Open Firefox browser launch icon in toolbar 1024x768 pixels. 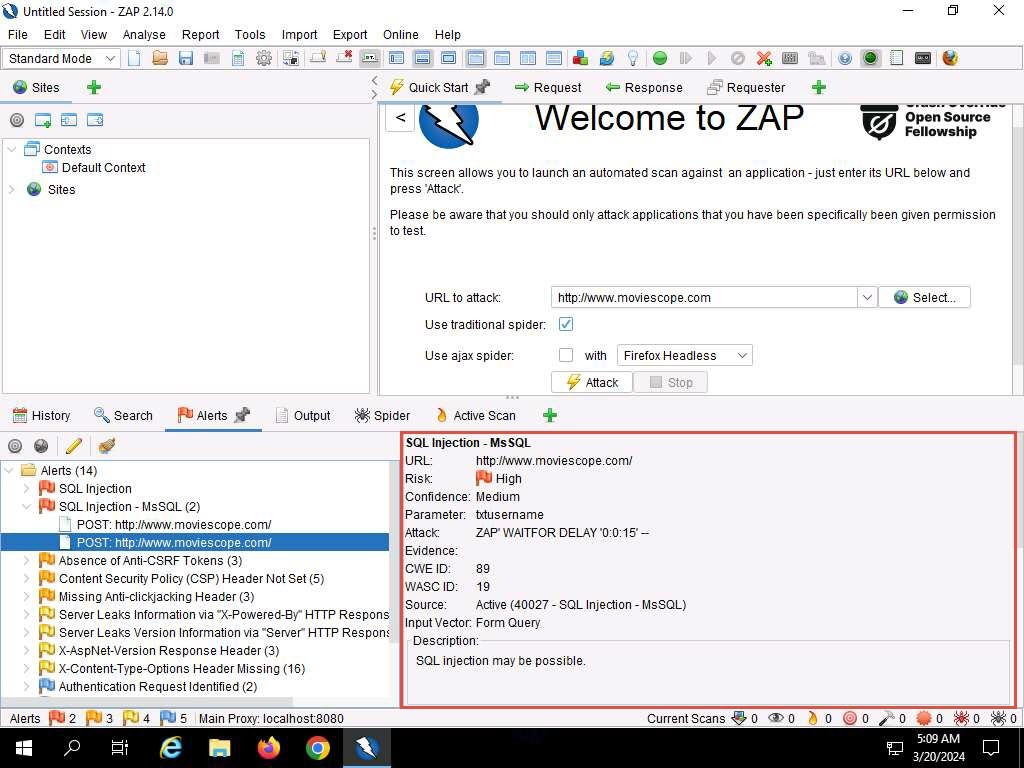pos(950,58)
